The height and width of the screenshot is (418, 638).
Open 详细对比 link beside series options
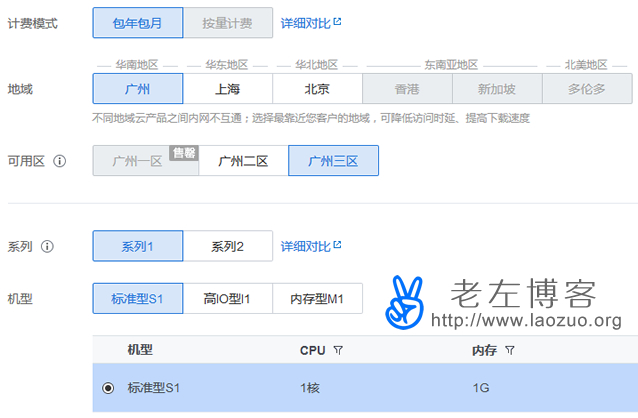point(311,246)
